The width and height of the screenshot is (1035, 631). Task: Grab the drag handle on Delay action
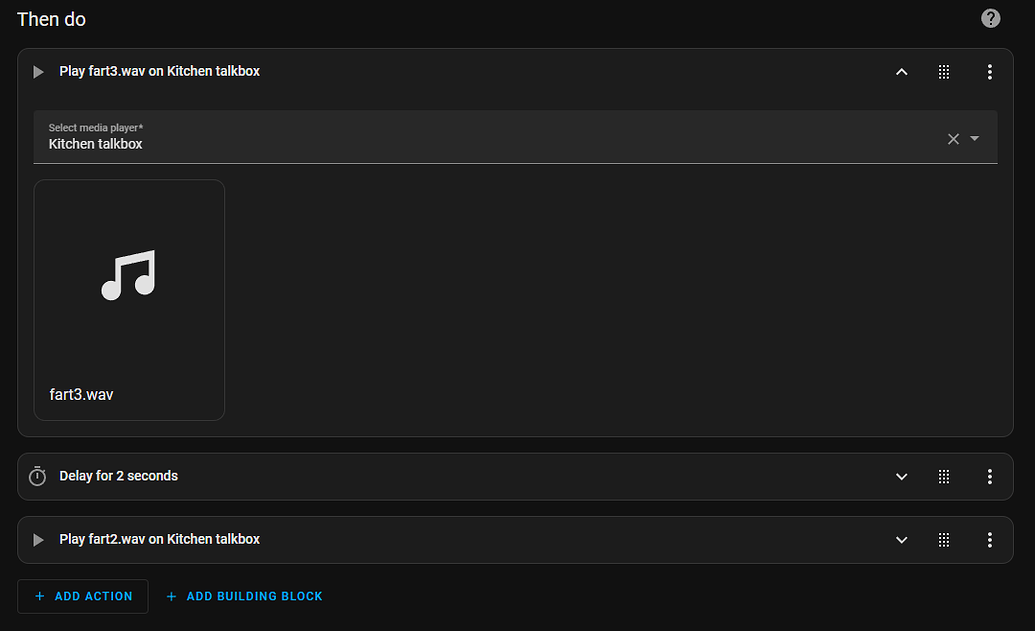[943, 477]
